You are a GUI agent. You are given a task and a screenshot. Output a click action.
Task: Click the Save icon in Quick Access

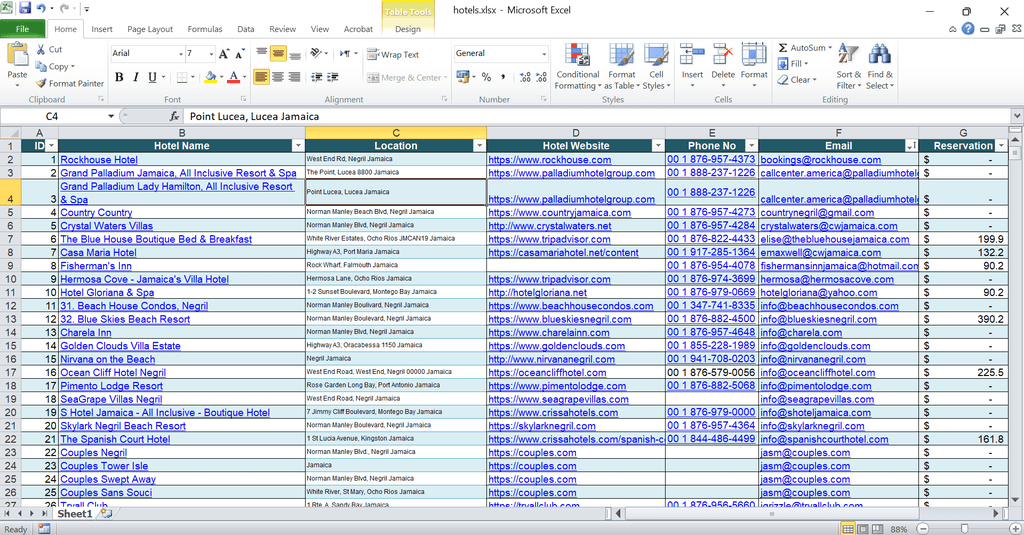(x=25, y=9)
